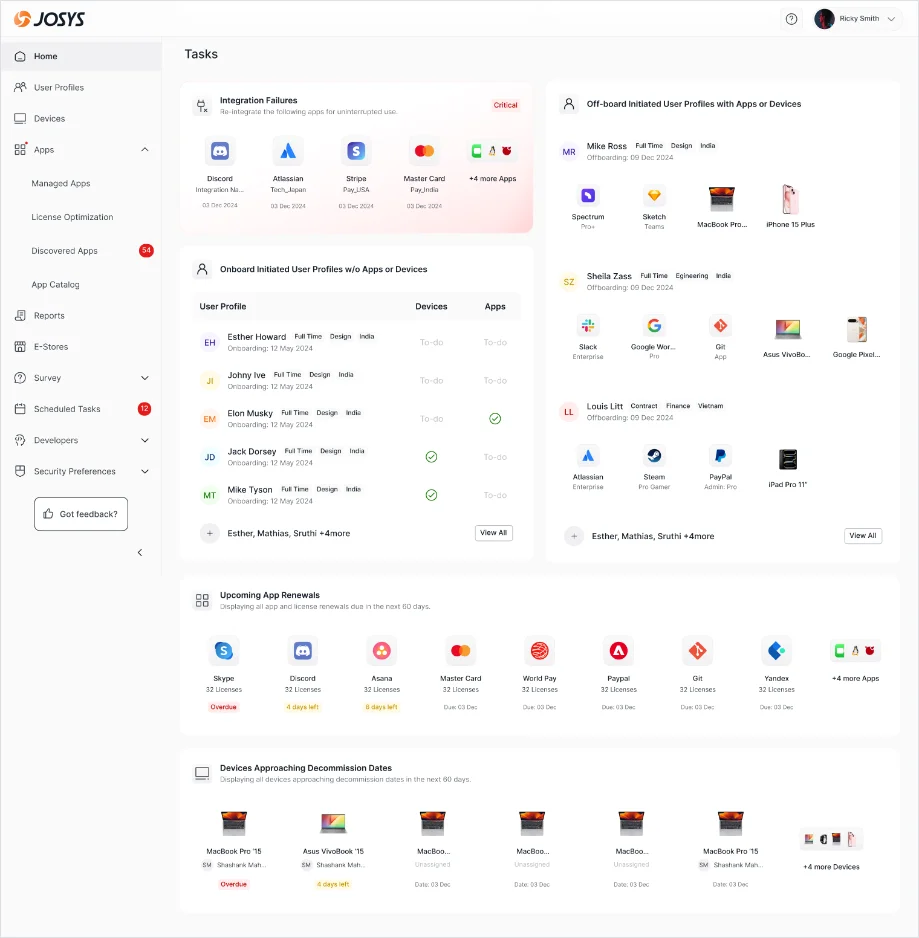Expand the Security Preferences section
This screenshot has height=938, width=919.
(145, 471)
